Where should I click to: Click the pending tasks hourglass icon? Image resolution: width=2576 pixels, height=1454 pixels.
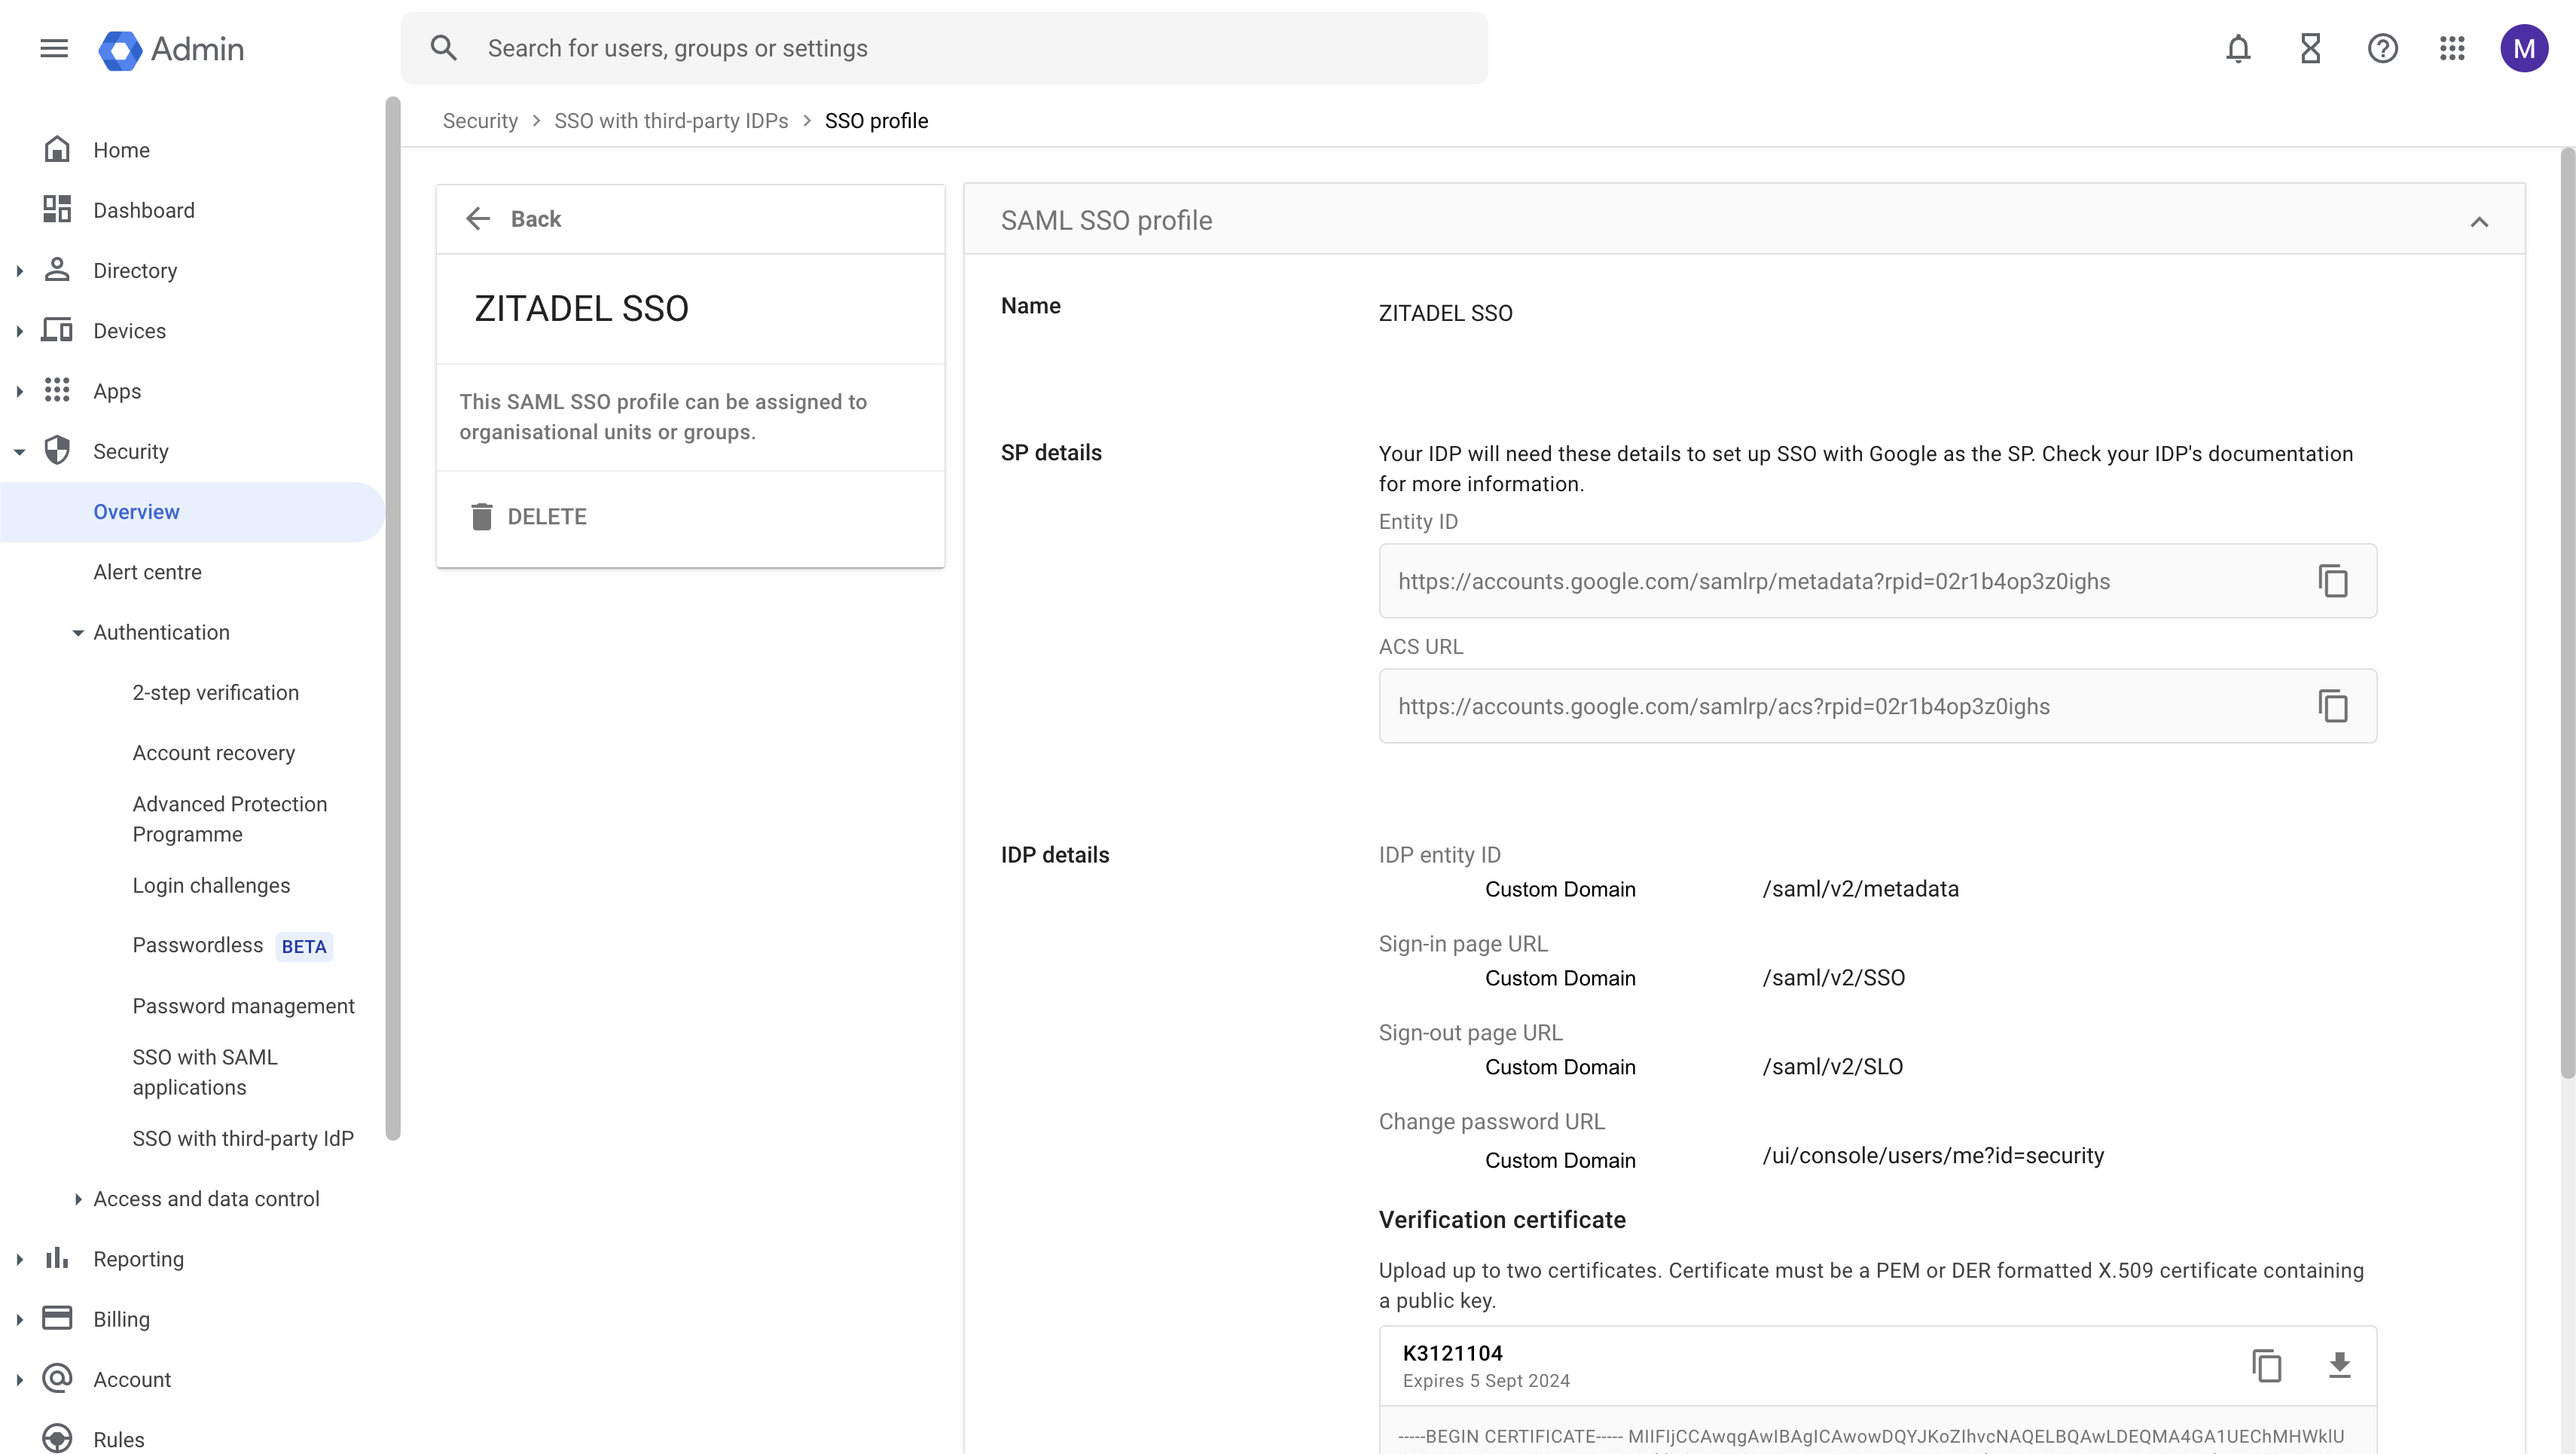2309,48
